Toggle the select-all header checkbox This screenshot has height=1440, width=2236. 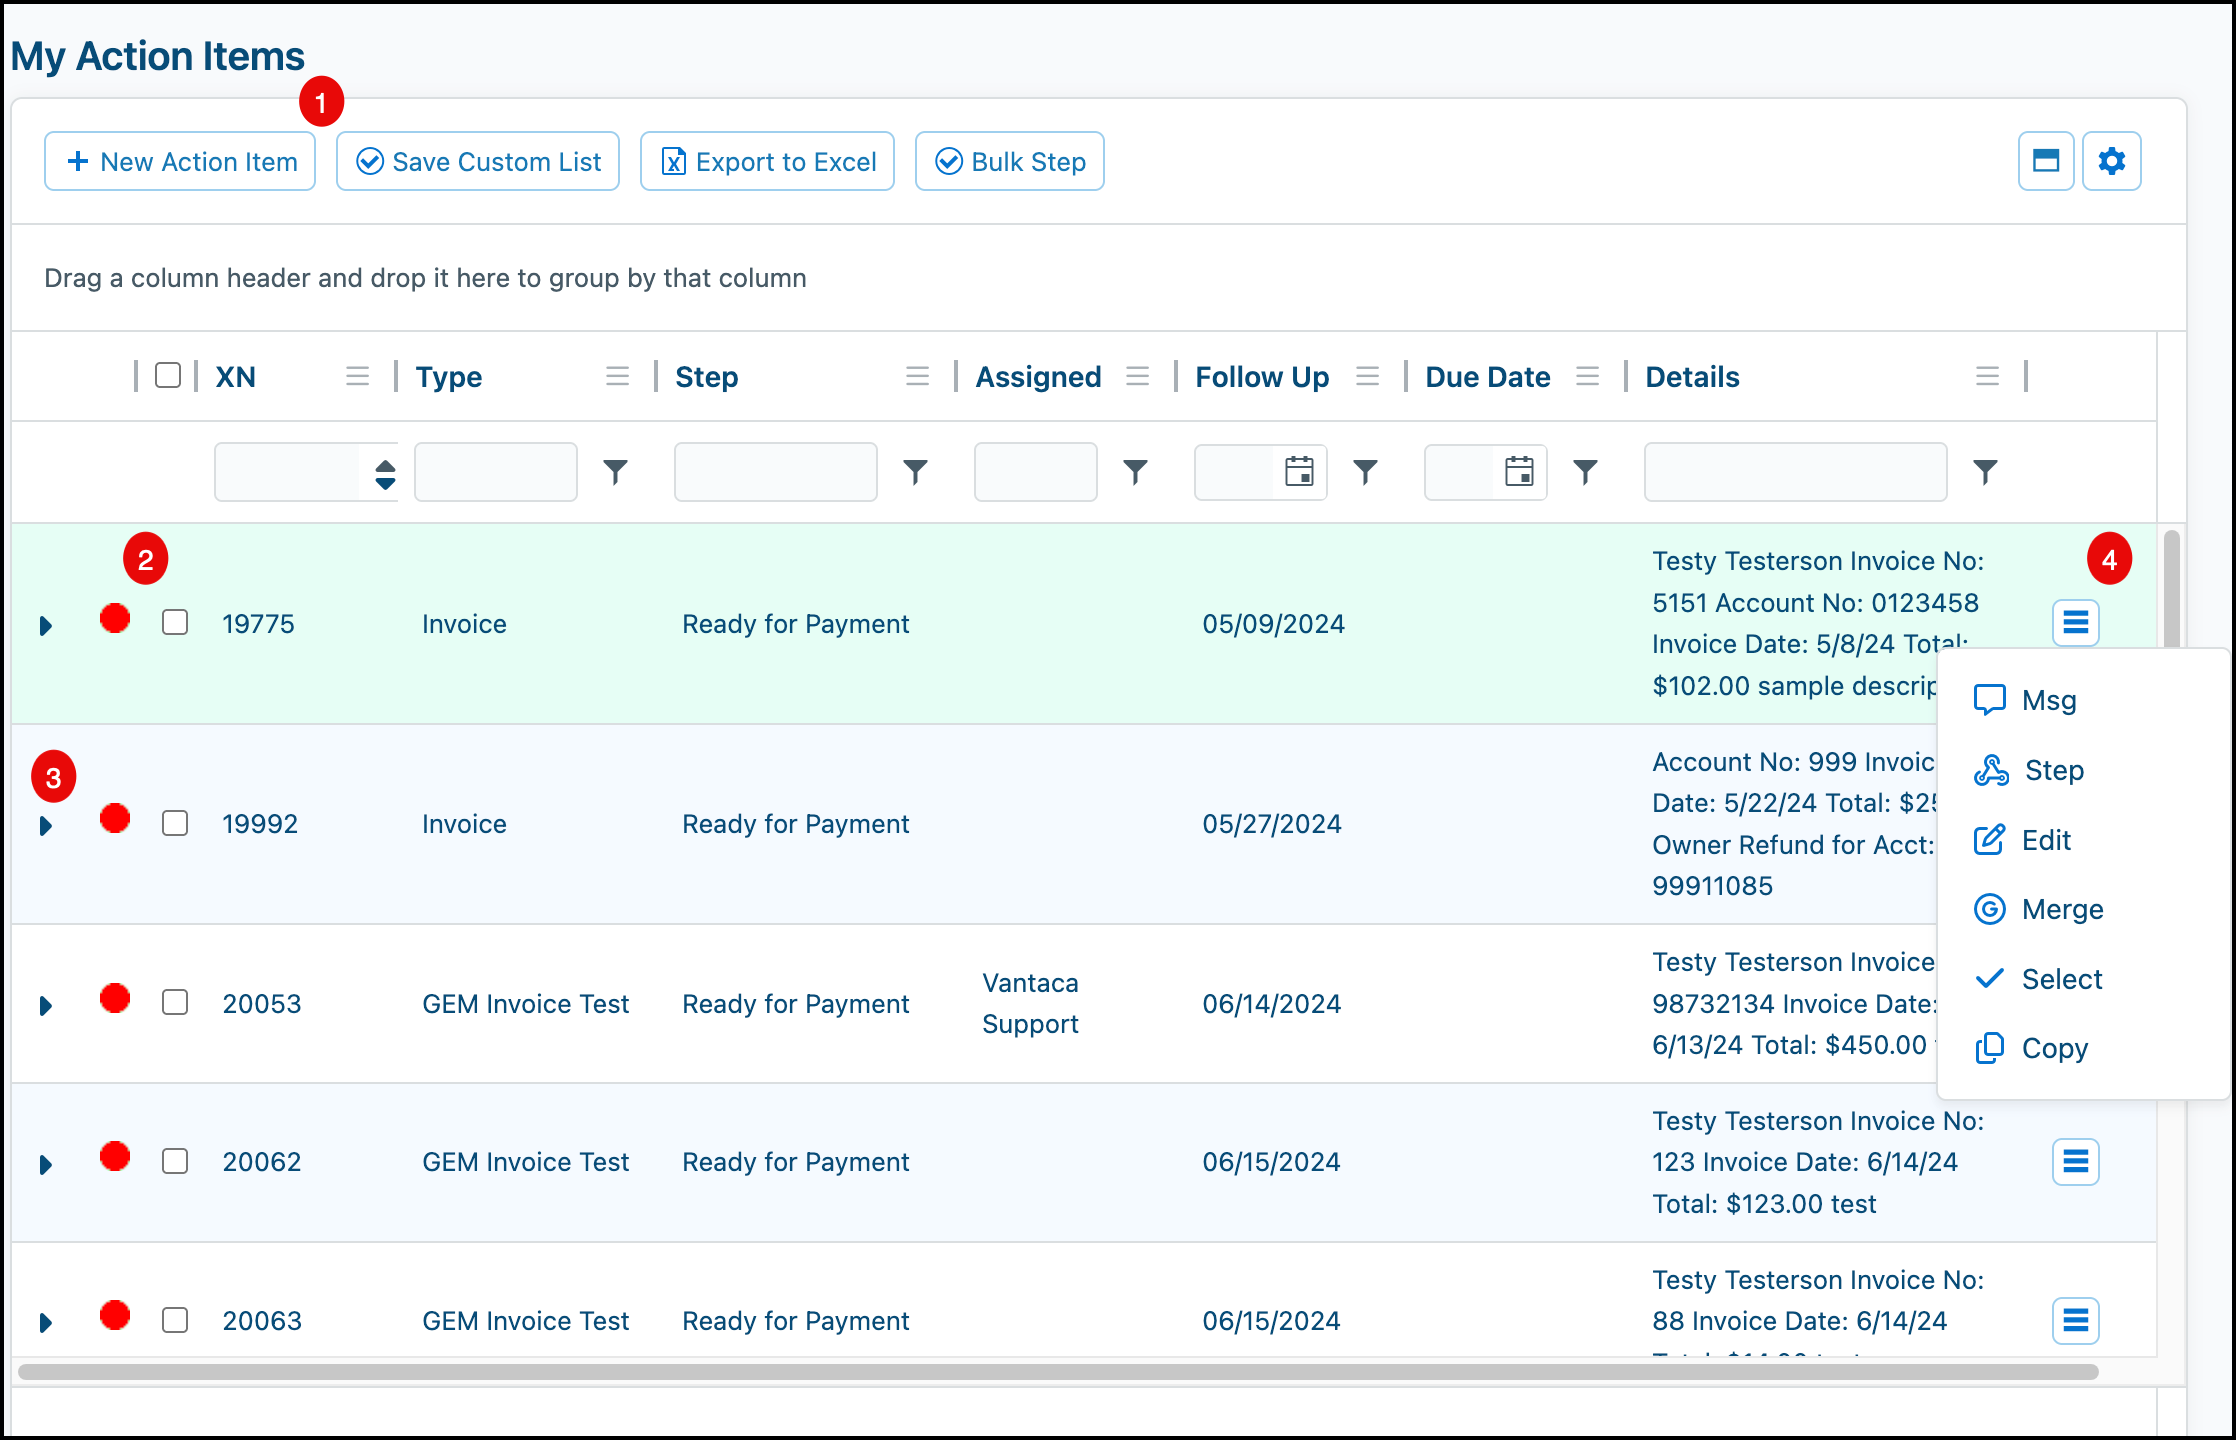pyautogui.click(x=168, y=375)
